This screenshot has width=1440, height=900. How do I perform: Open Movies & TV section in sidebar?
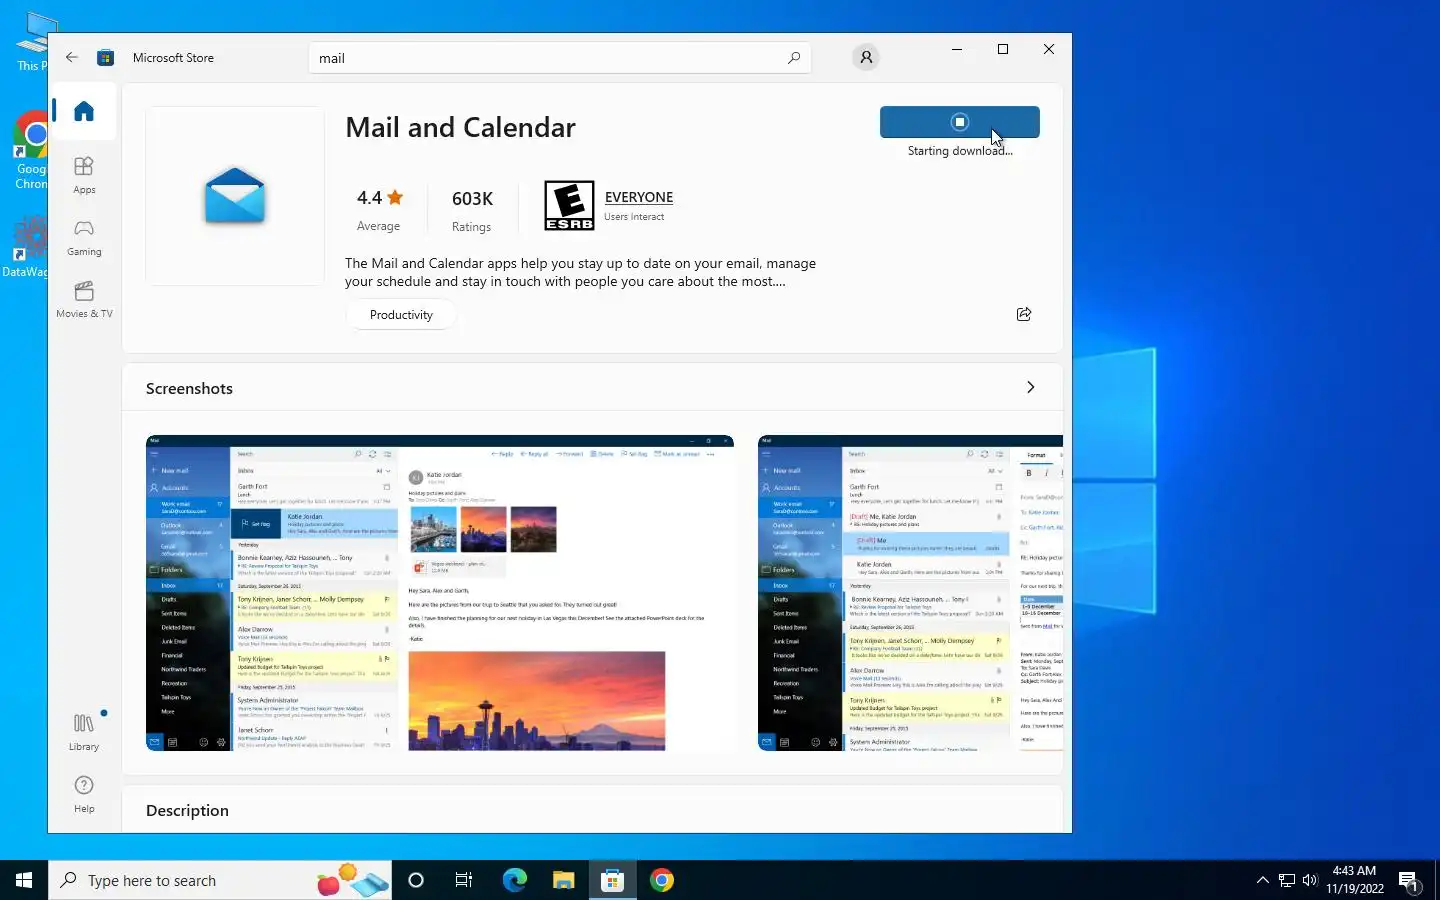[84, 299]
